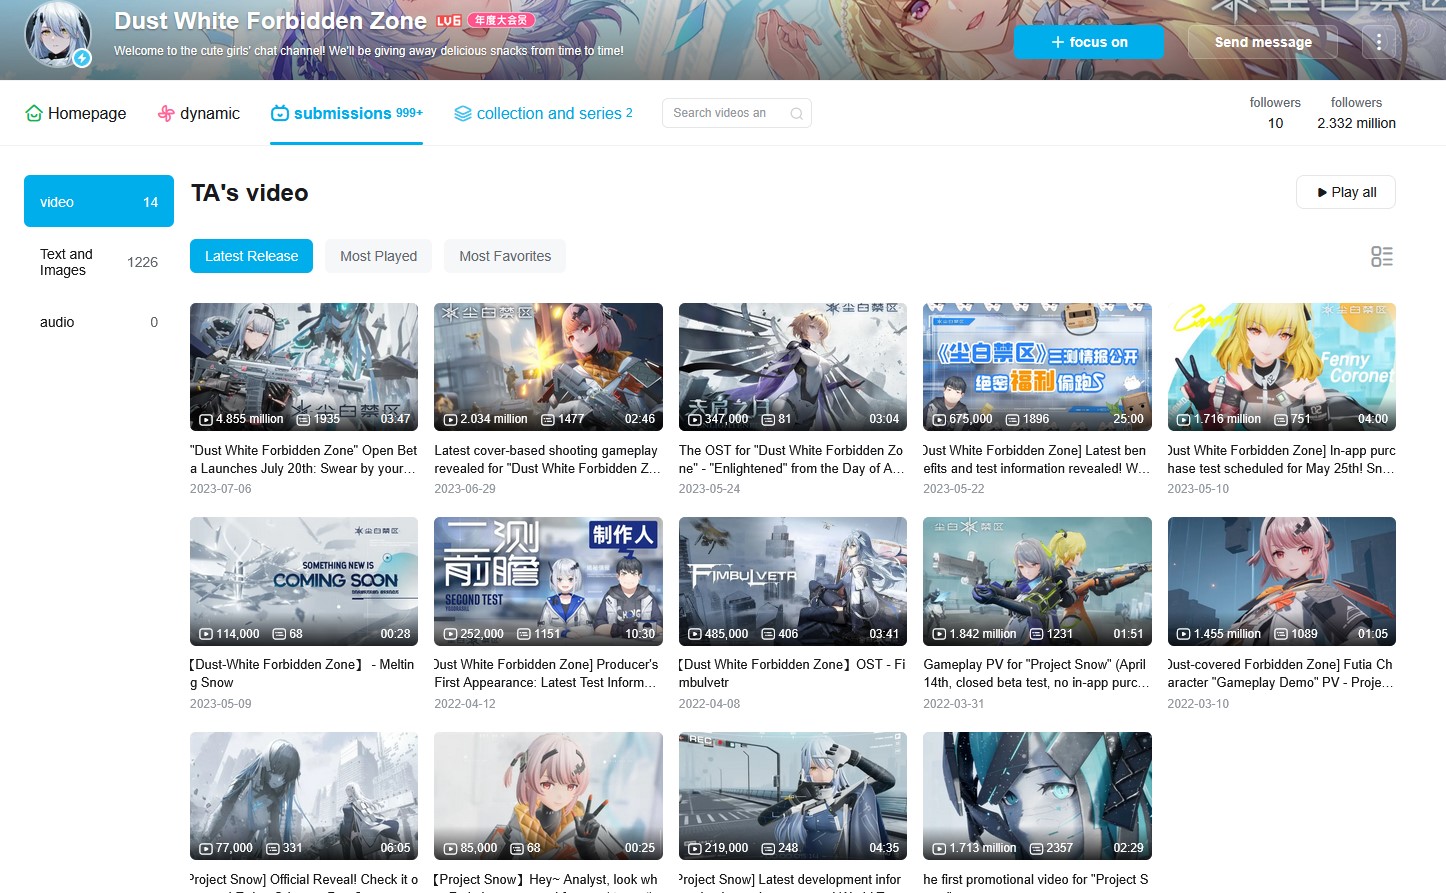The height and width of the screenshot is (893, 1446).
Task: Sort videos by Most Played
Action: click(x=378, y=256)
